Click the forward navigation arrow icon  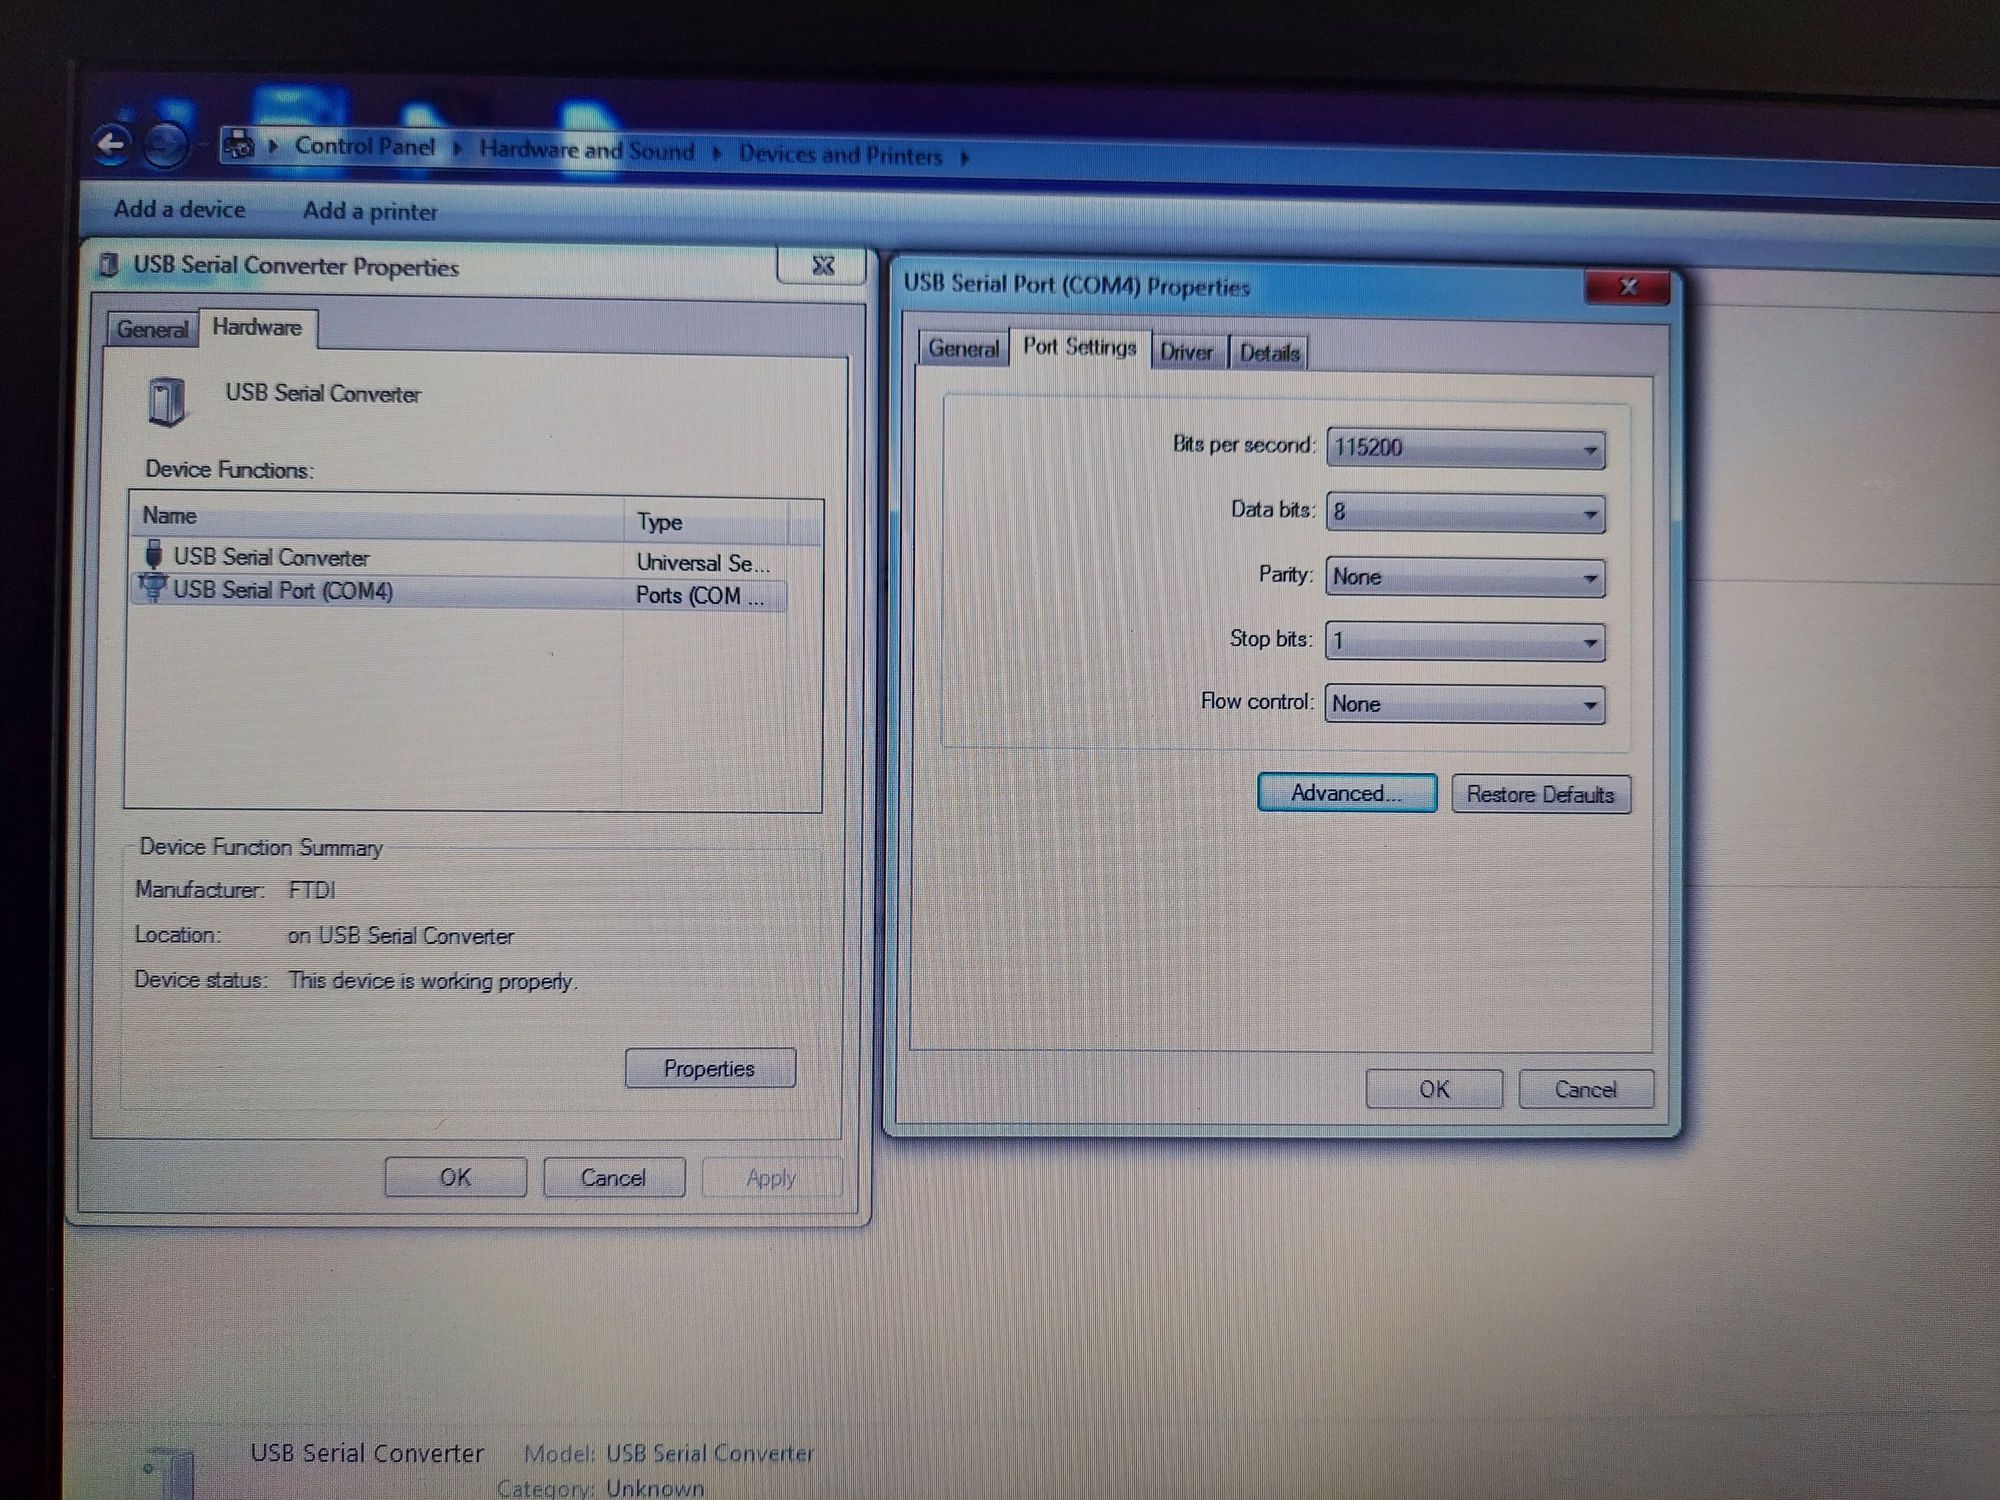(166, 147)
